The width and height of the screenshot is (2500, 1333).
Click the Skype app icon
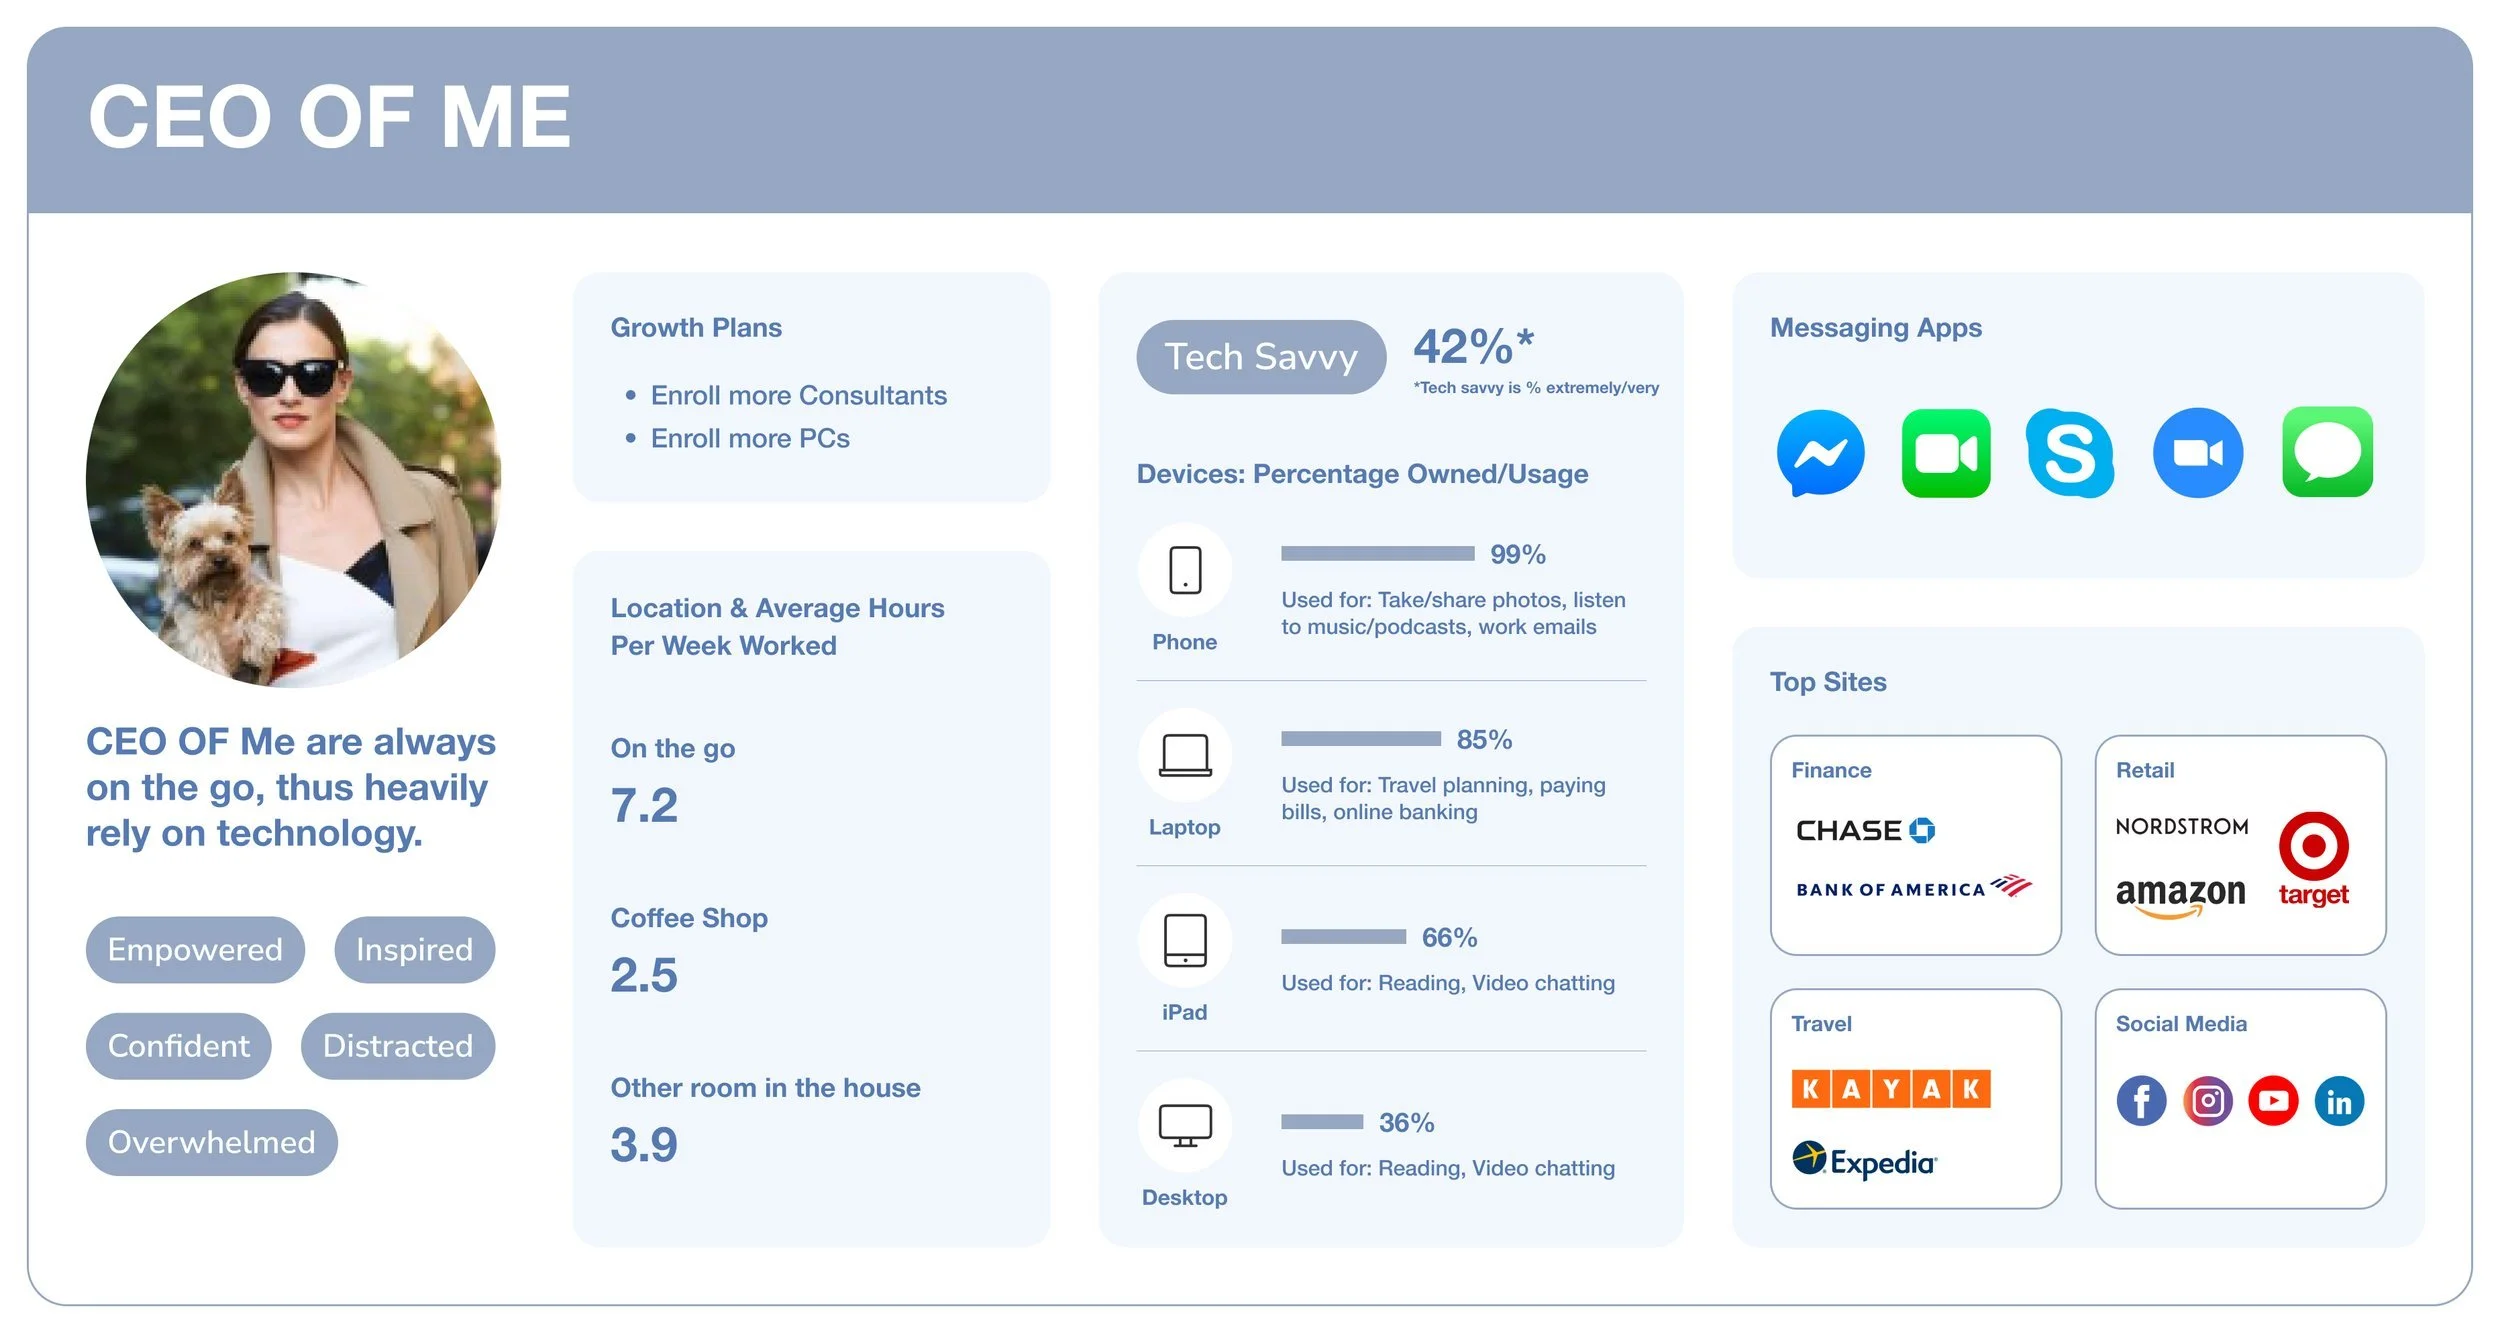coord(2070,453)
